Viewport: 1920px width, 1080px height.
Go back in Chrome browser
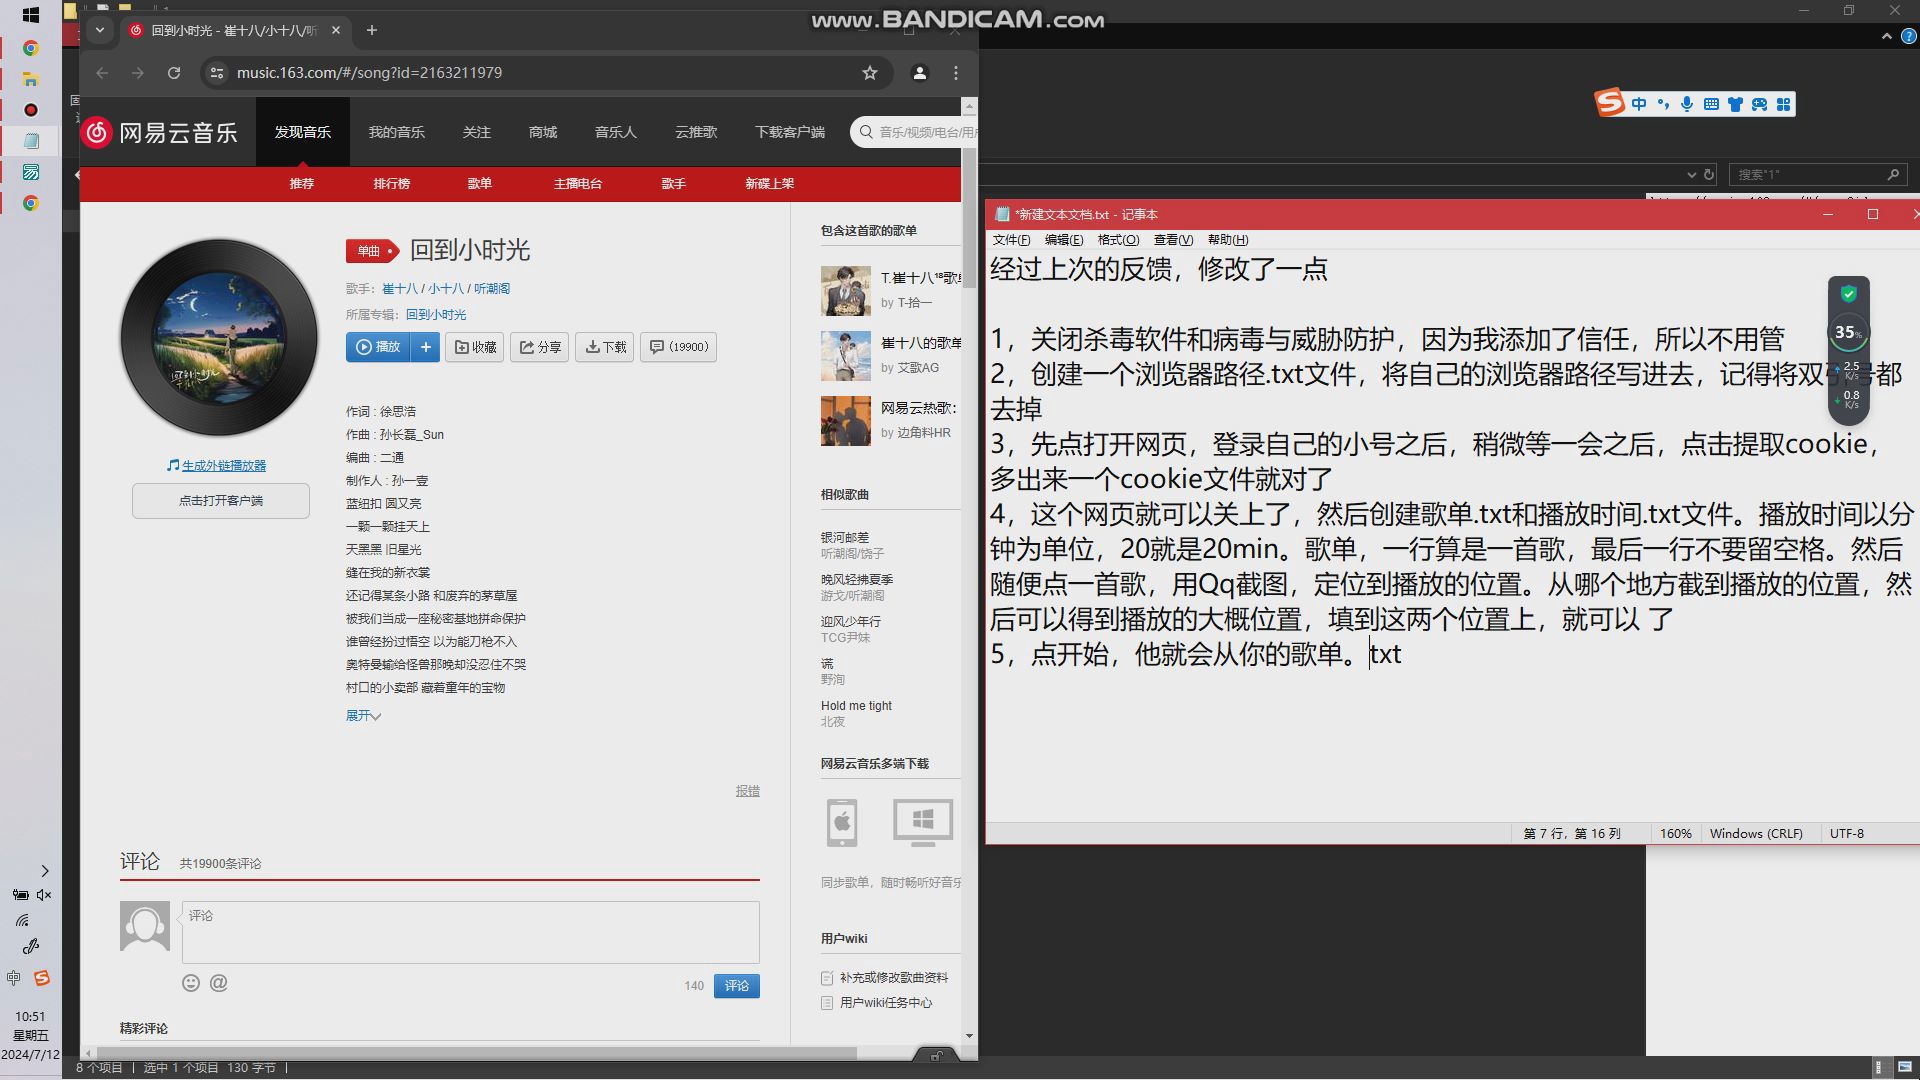coord(102,73)
